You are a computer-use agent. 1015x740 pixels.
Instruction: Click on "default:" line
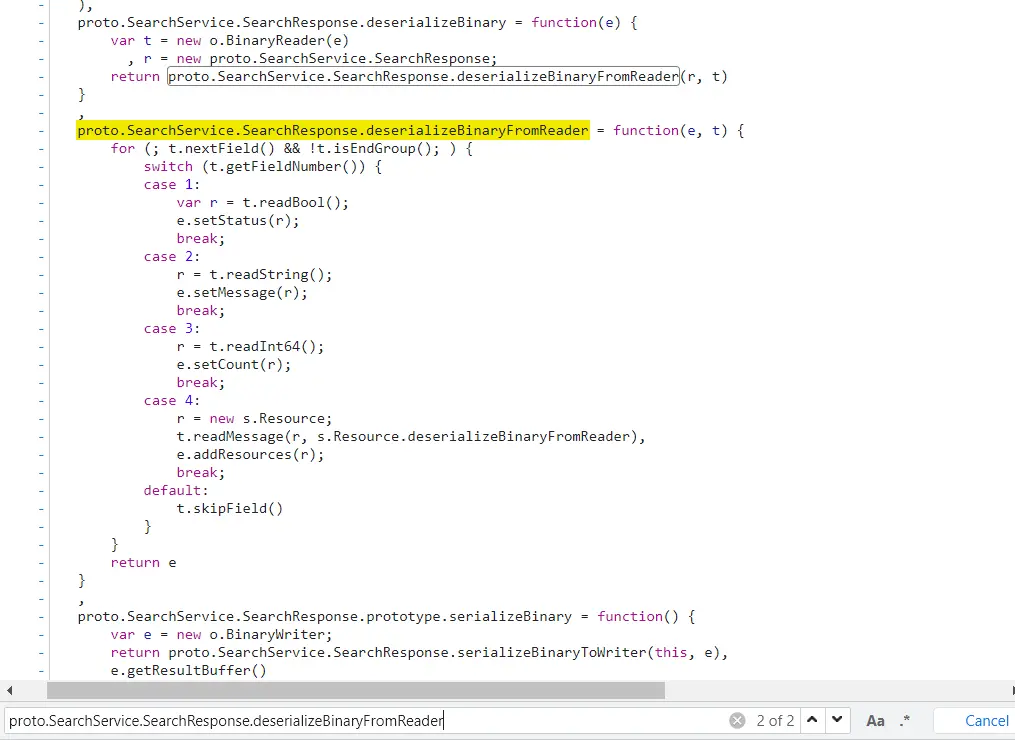coord(176,490)
